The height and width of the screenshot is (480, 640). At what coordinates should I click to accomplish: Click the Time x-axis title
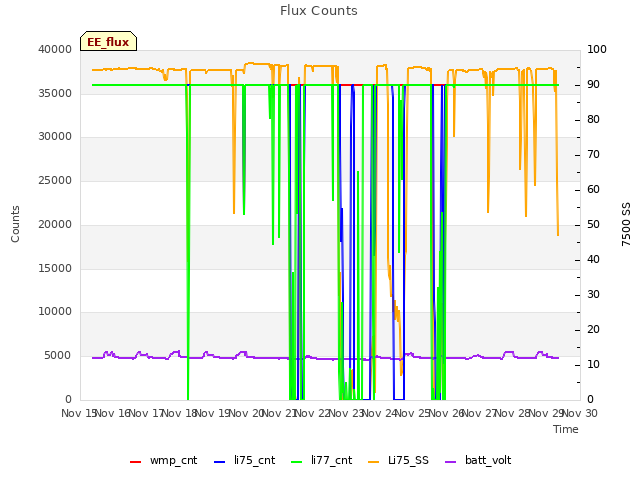[x=566, y=429]
